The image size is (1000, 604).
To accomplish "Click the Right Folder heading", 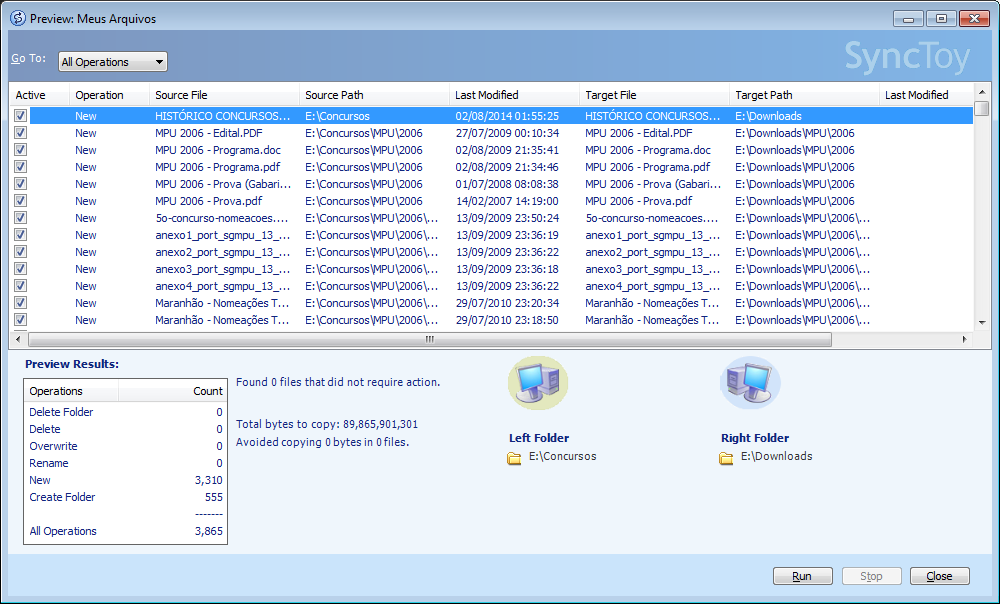I will (755, 438).
